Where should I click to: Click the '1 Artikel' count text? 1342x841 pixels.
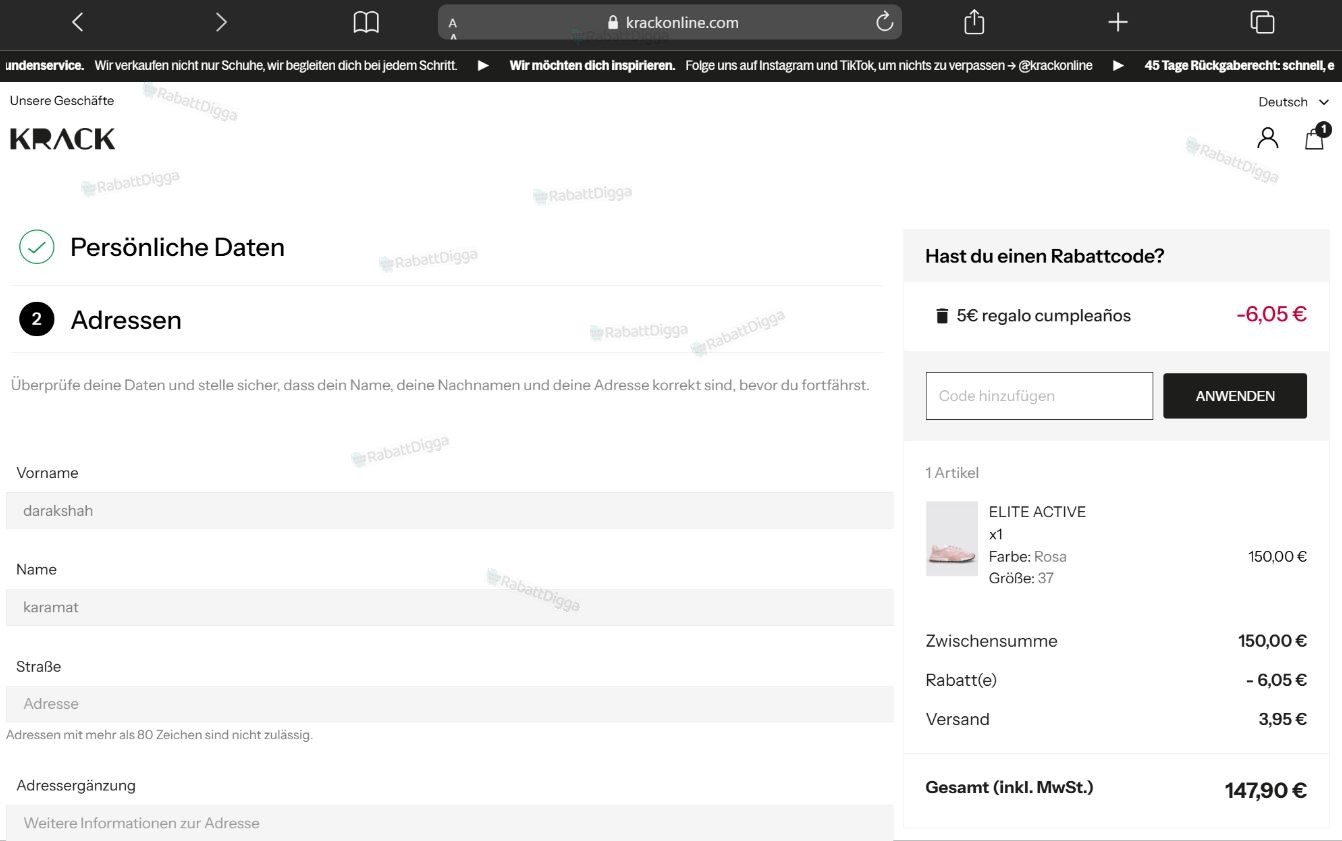coord(952,473)
